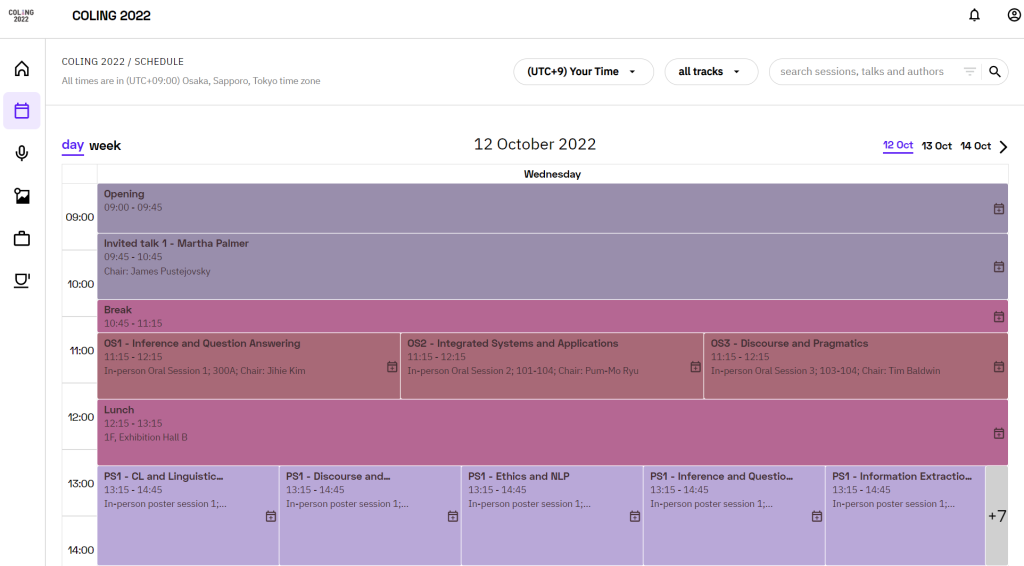Open the image gallery sidebar icon
This screenshot has height=566, width=1024.
click(22, 196)
